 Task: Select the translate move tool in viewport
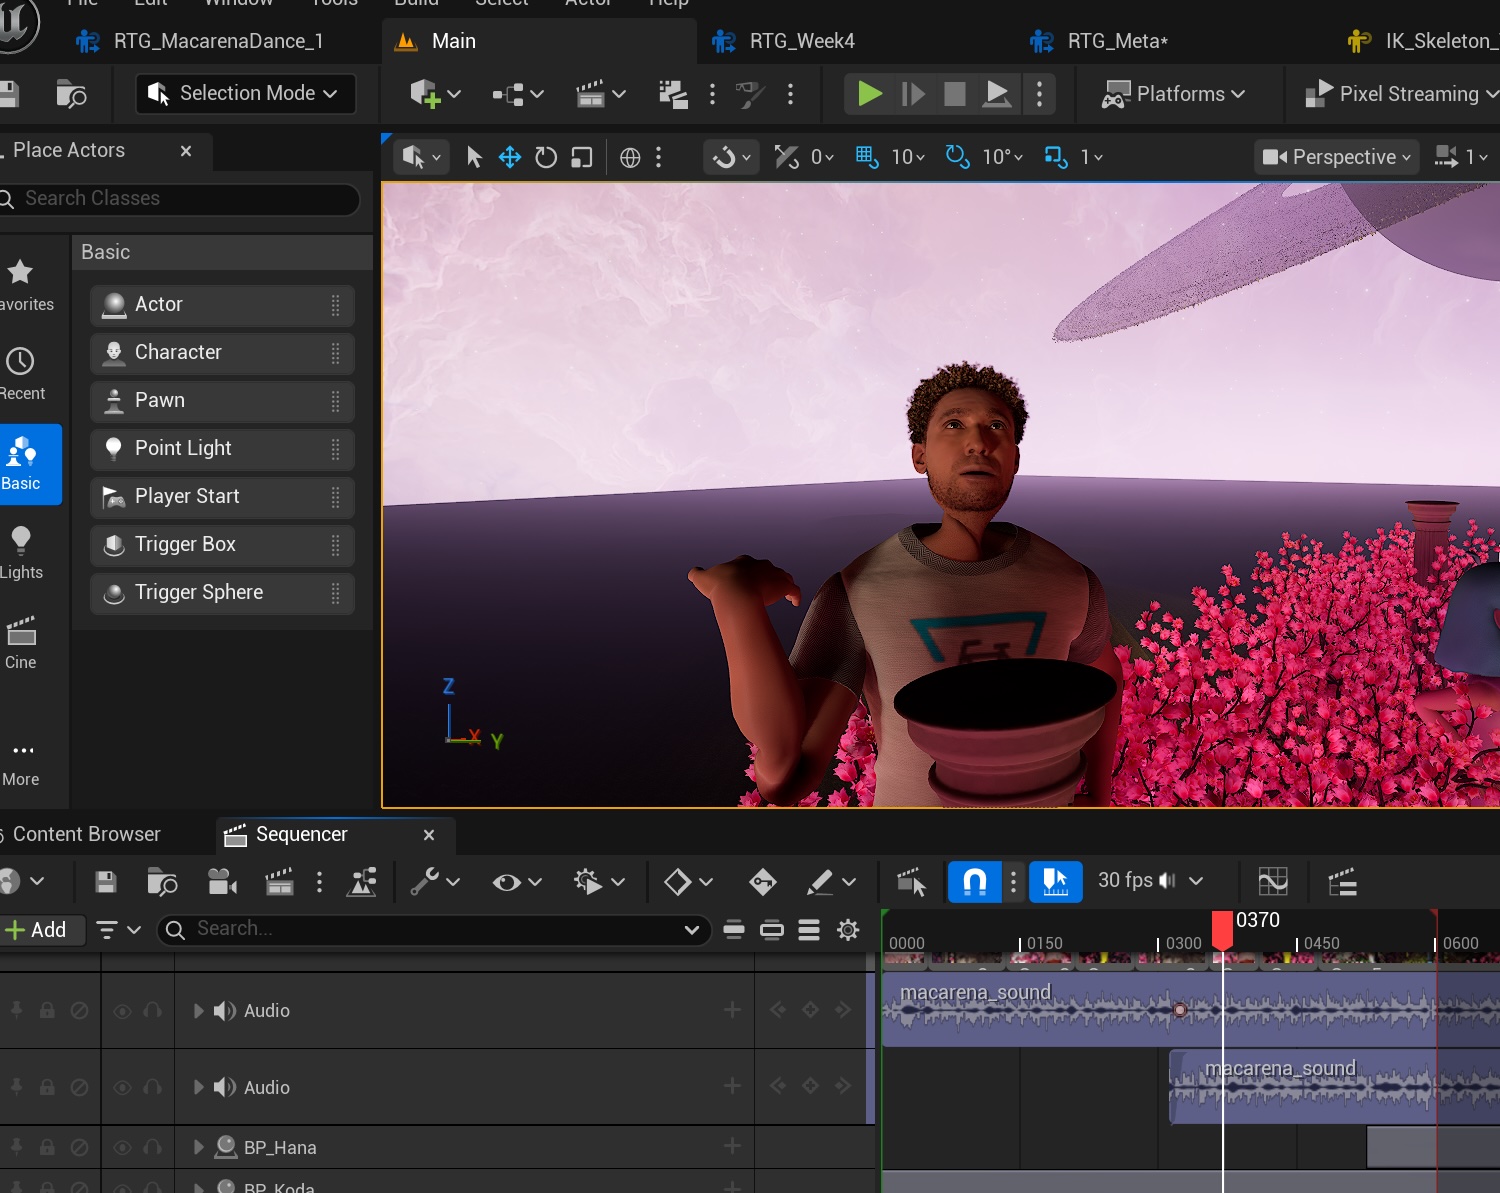tap(510, 157)
